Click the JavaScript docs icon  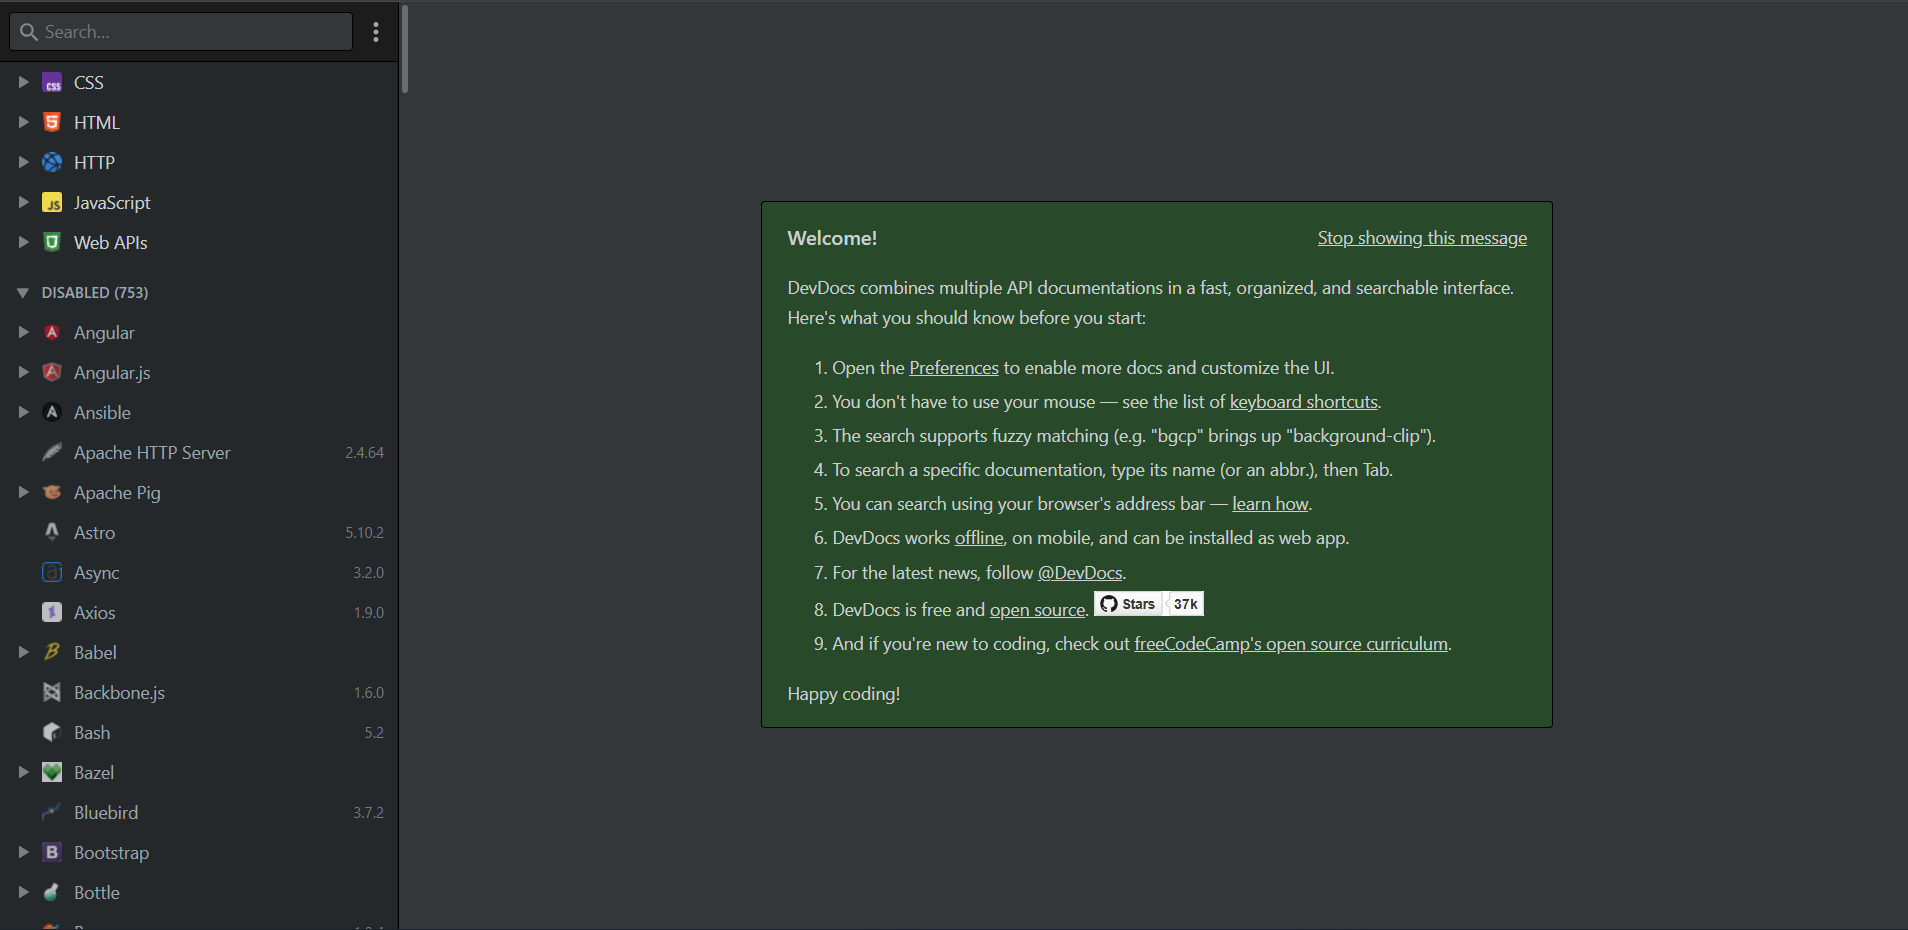(x=51, y=202)
